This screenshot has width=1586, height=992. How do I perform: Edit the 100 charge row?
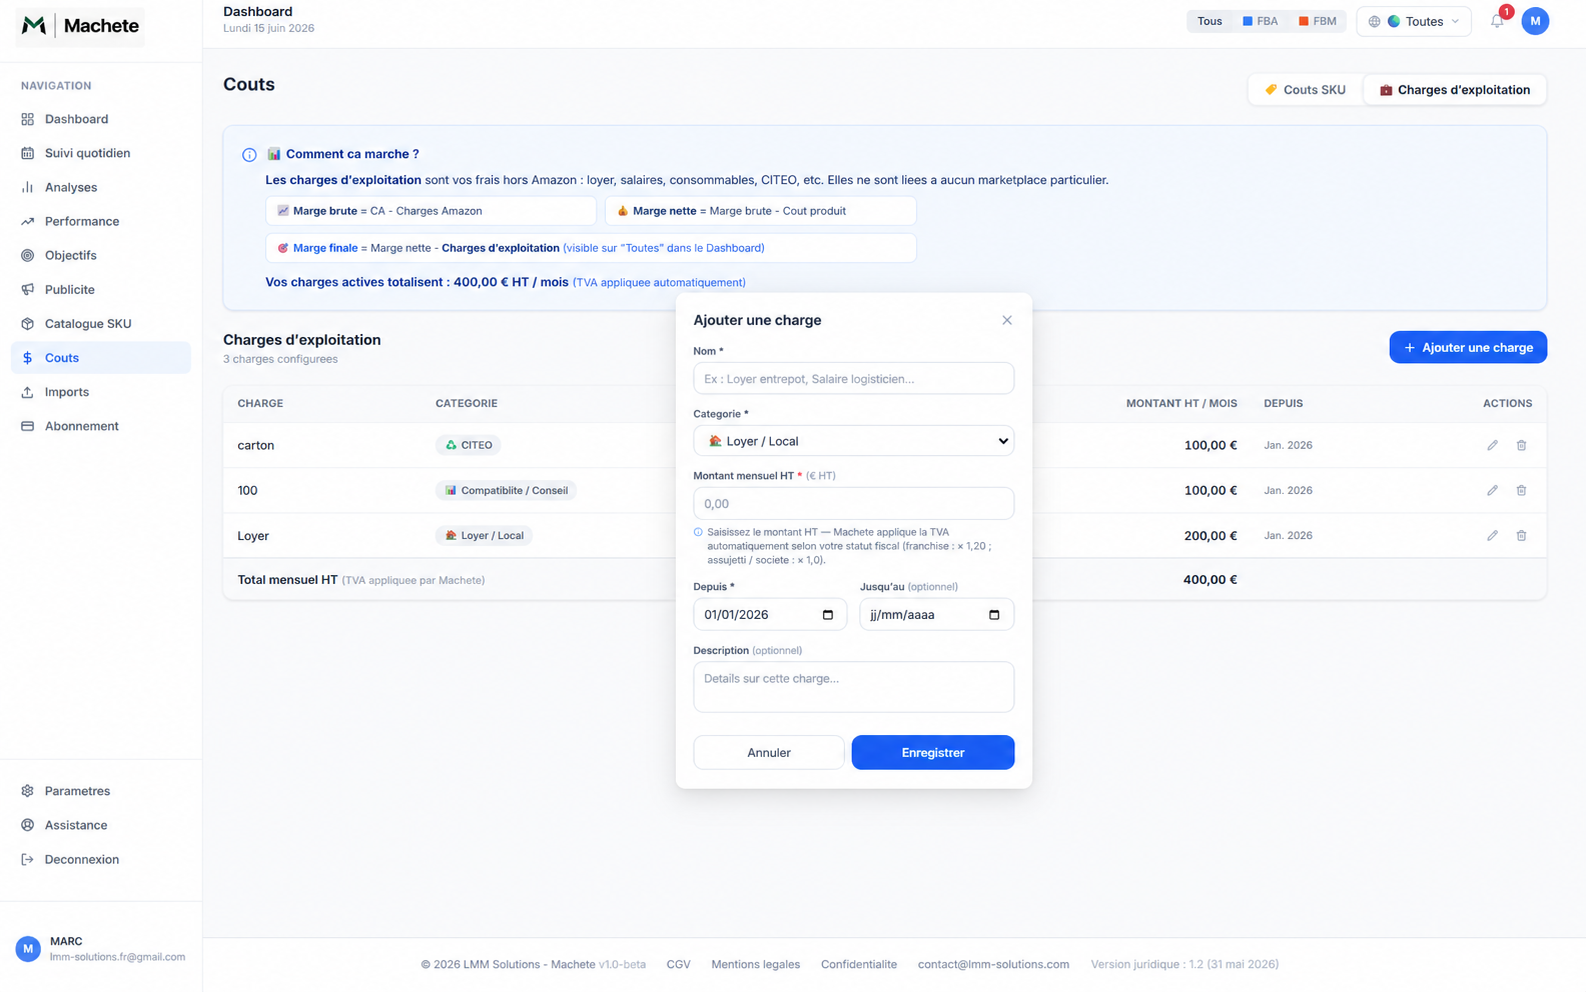(1492, 490)
